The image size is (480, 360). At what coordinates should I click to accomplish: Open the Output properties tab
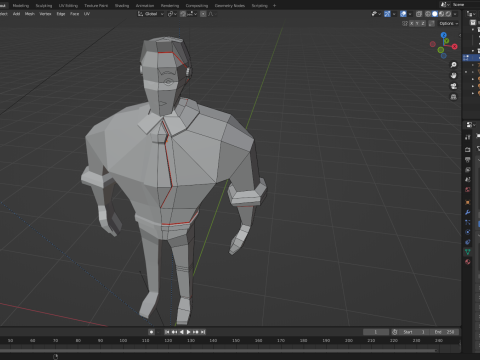coord(468,160)
